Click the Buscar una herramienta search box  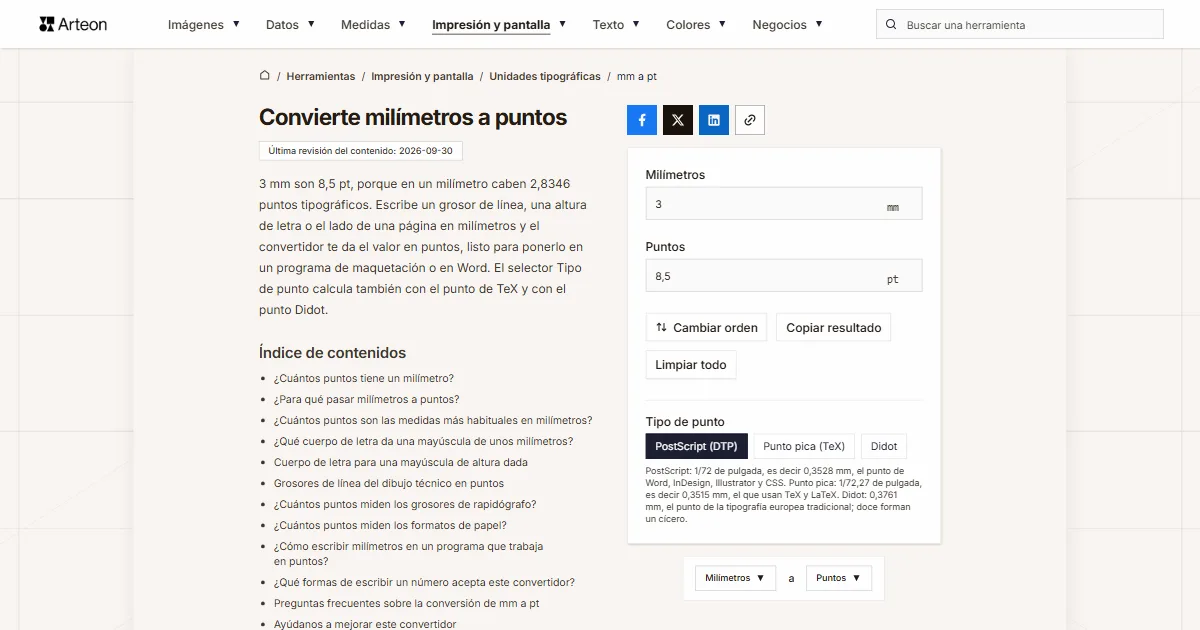pos(1020,25)
